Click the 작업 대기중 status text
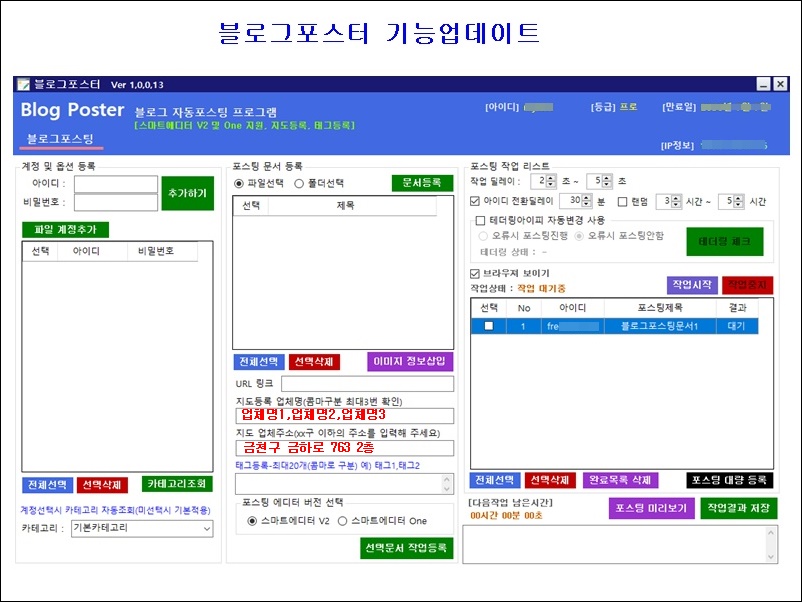 coord(542,288)
